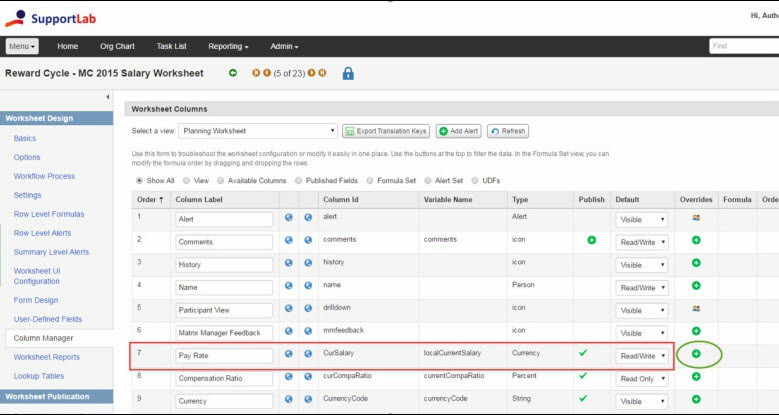Select the UDFs radio button
The height and width of the screenshot is (415, 779).
474,180
